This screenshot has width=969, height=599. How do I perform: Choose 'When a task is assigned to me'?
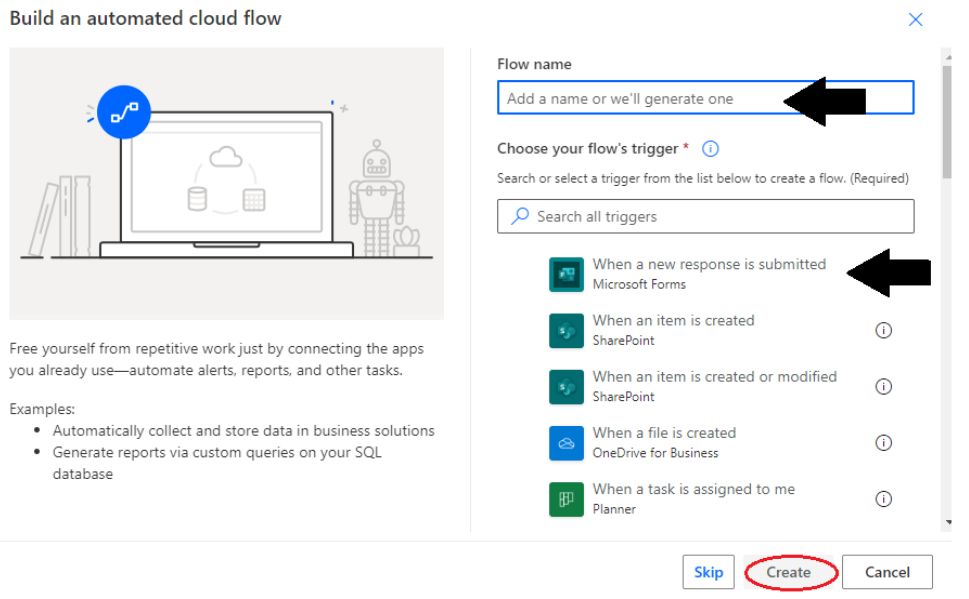(x=693, y=489)
